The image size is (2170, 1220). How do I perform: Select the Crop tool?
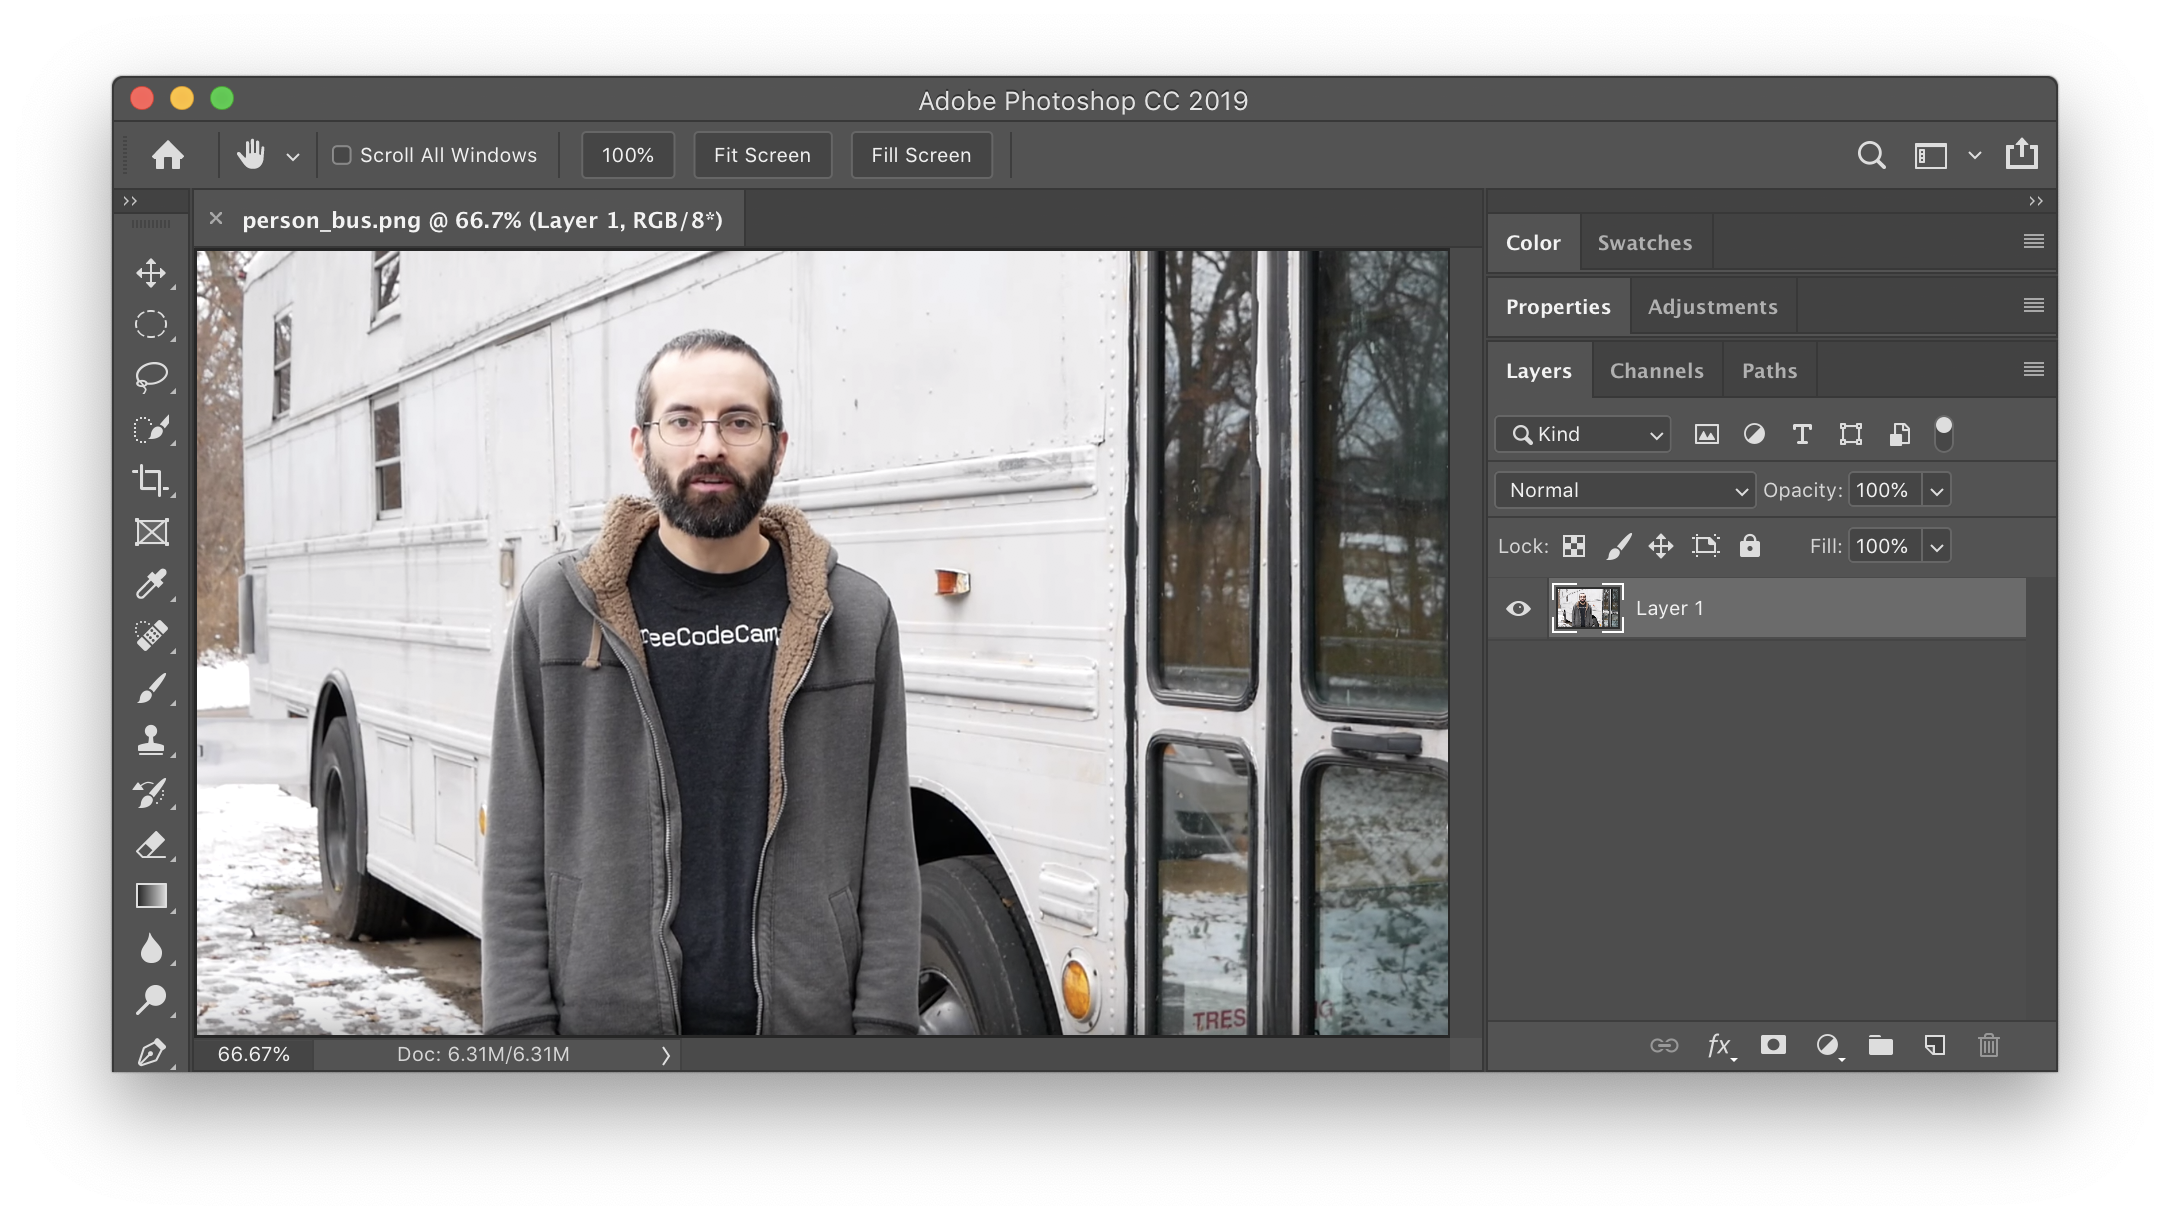[x=151, y=480]
